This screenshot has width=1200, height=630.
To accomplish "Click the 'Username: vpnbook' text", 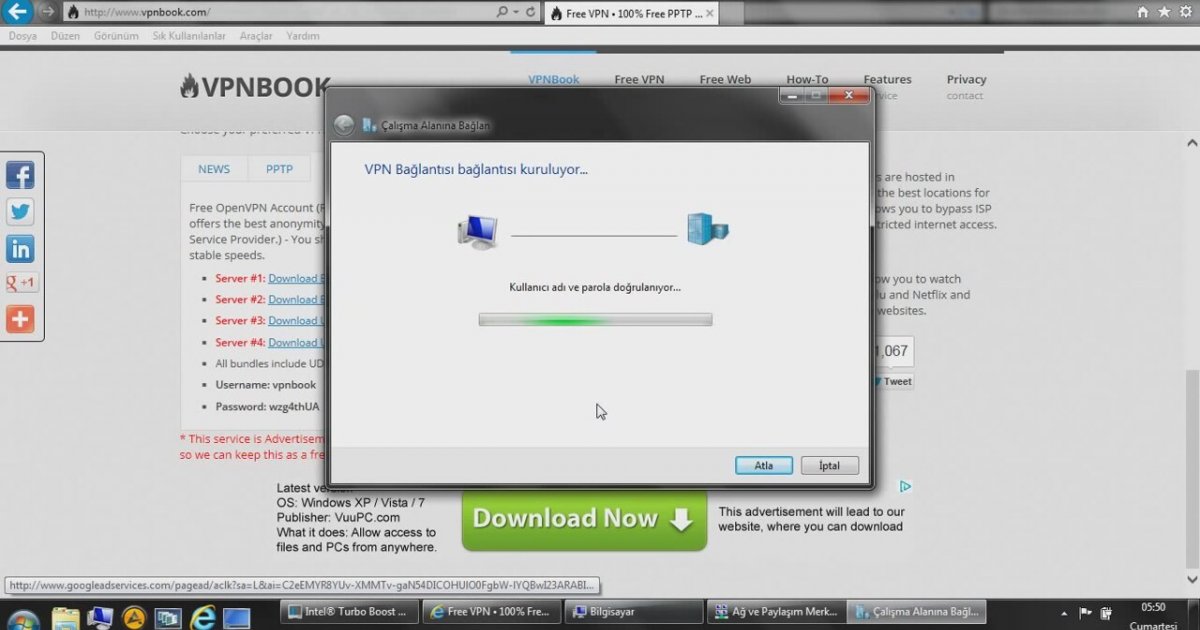I will click(x=266, y=385).
